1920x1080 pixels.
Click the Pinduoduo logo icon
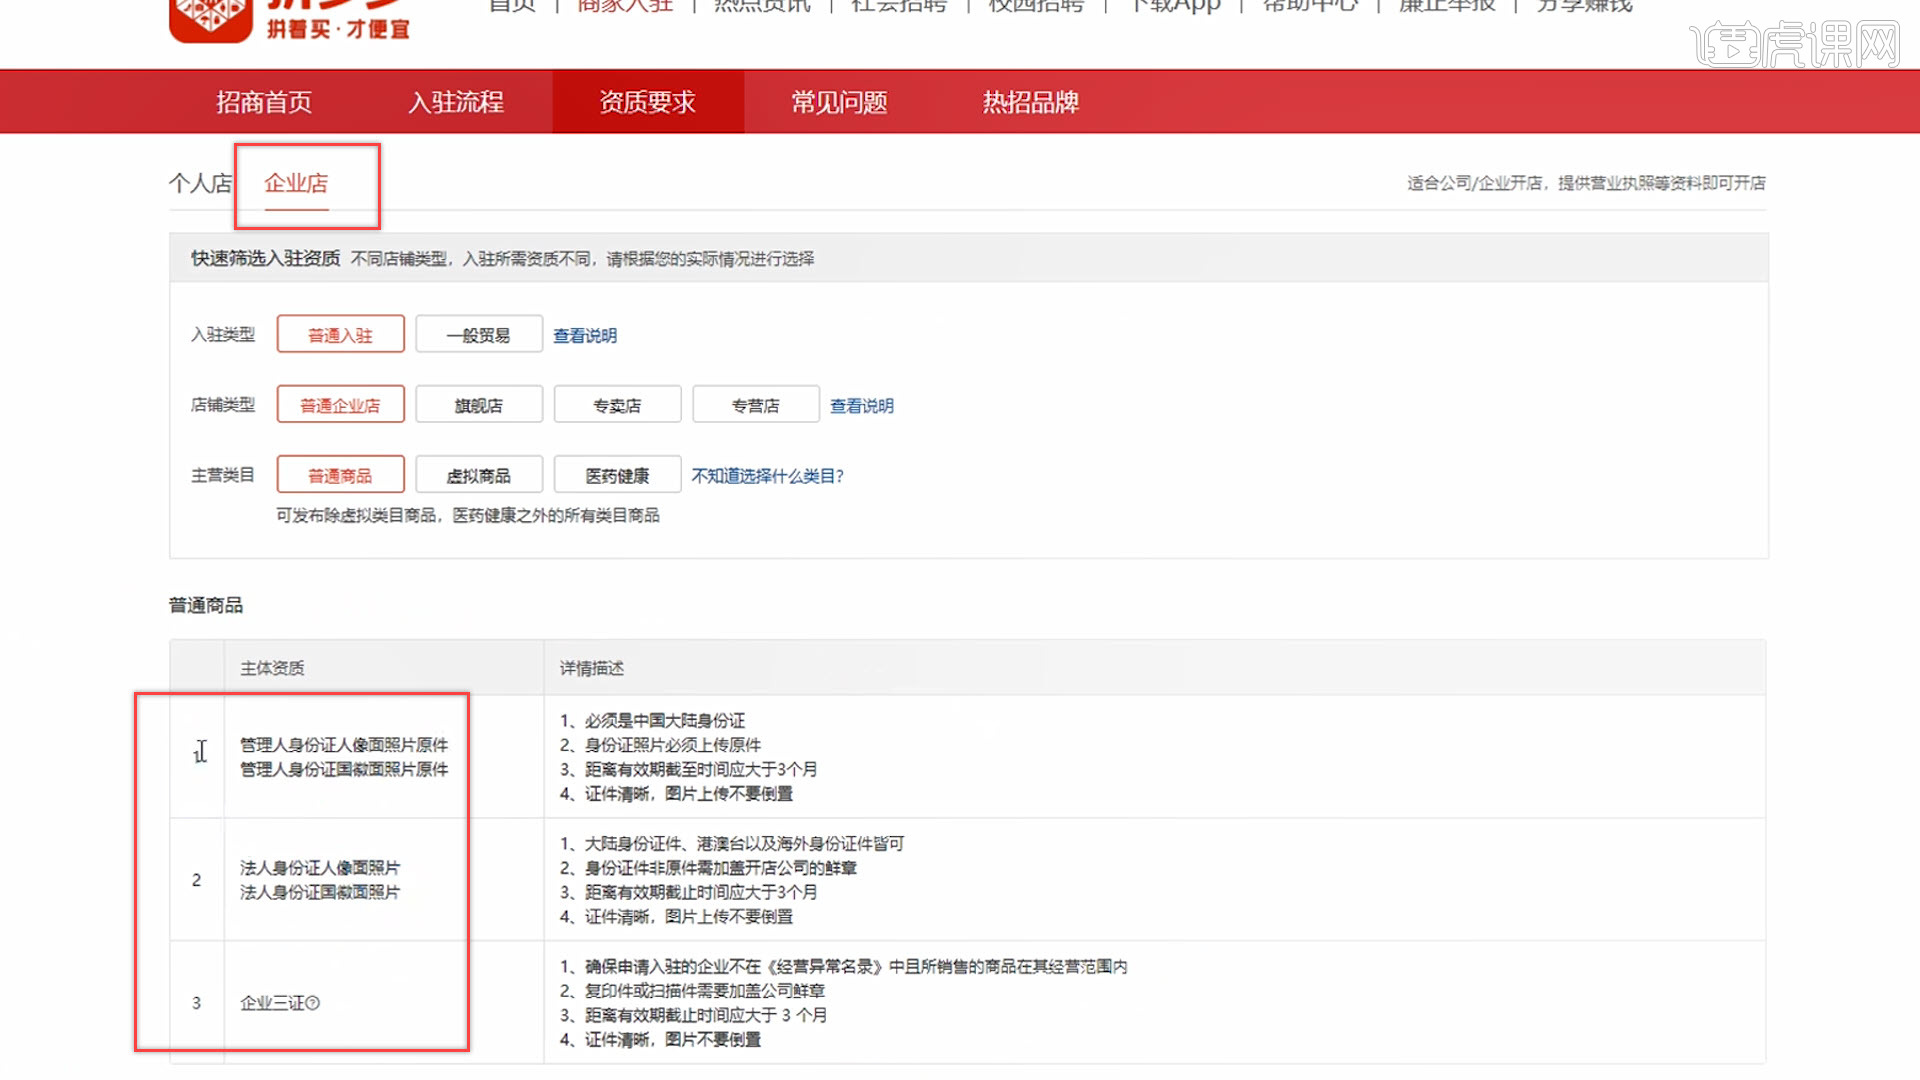[211, 20]
